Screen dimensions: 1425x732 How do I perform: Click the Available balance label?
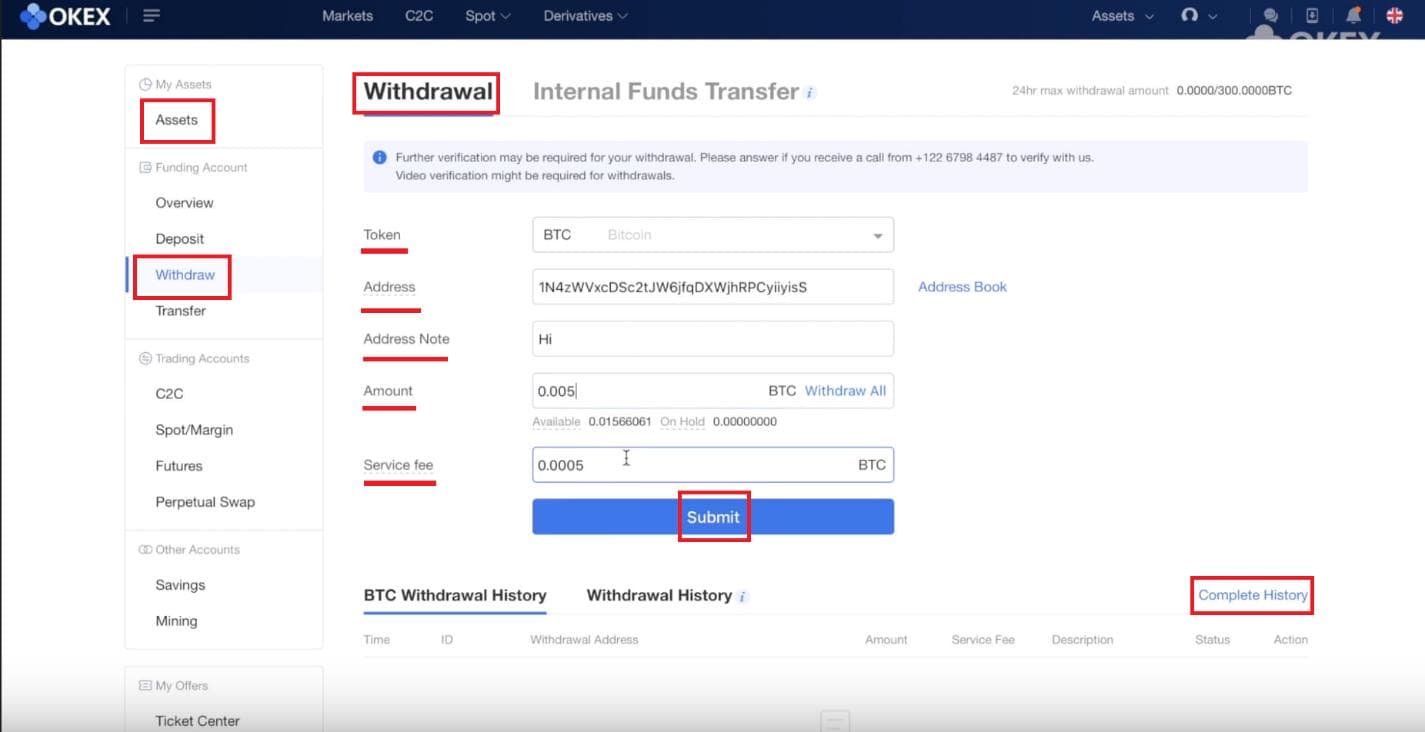tap(556, 422)
